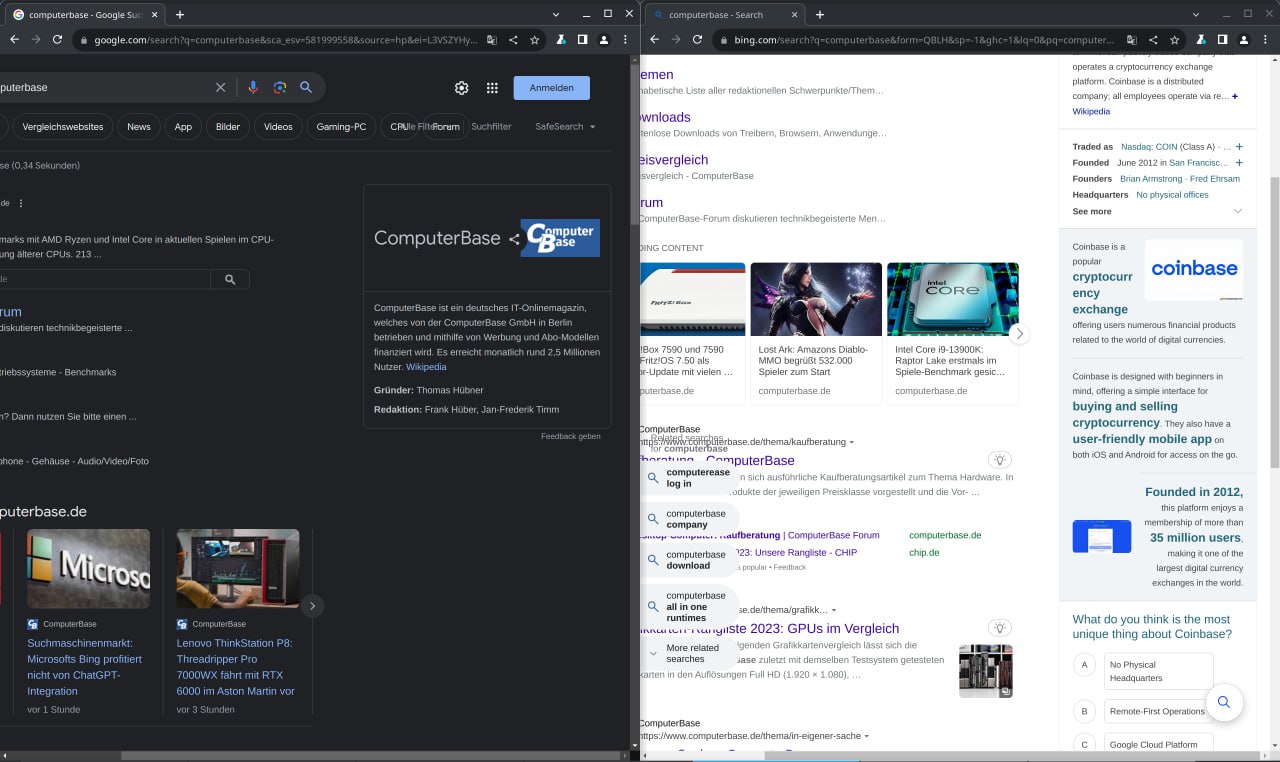Open Chrome three-dot menu in Google window
The height and width of the screenshot is (762, 1280).
[x=625, y=40]
